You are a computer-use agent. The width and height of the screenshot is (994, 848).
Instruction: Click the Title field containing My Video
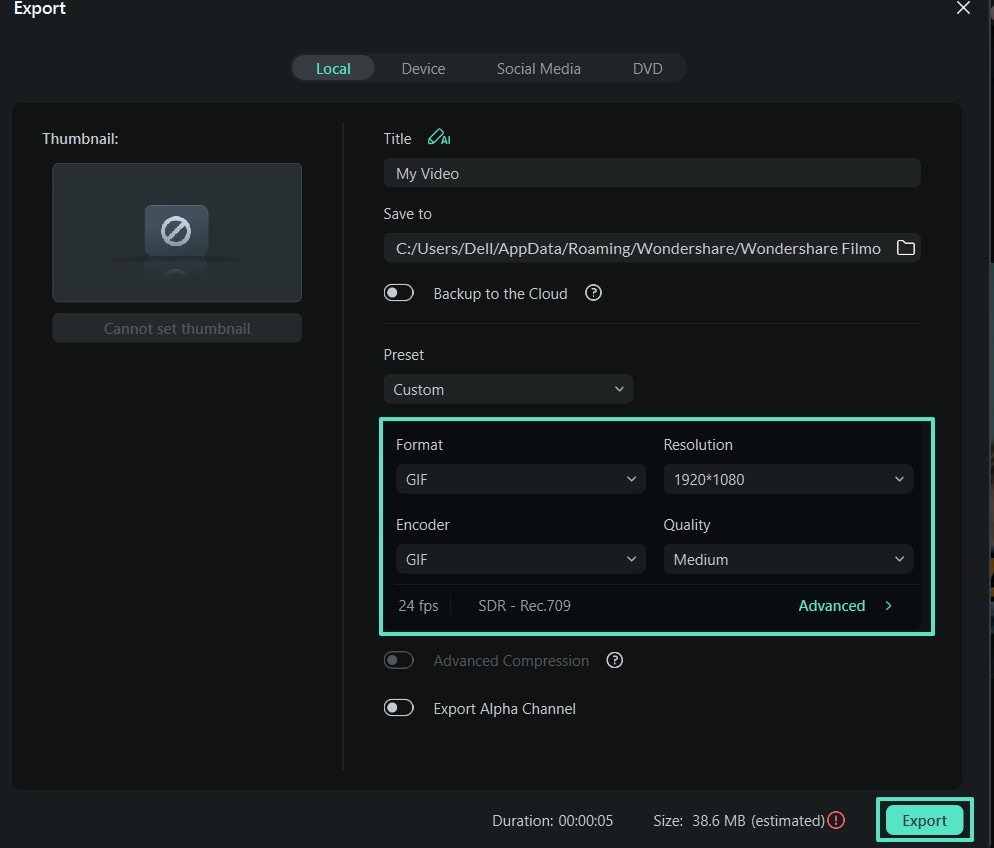(x=652, y=173)
